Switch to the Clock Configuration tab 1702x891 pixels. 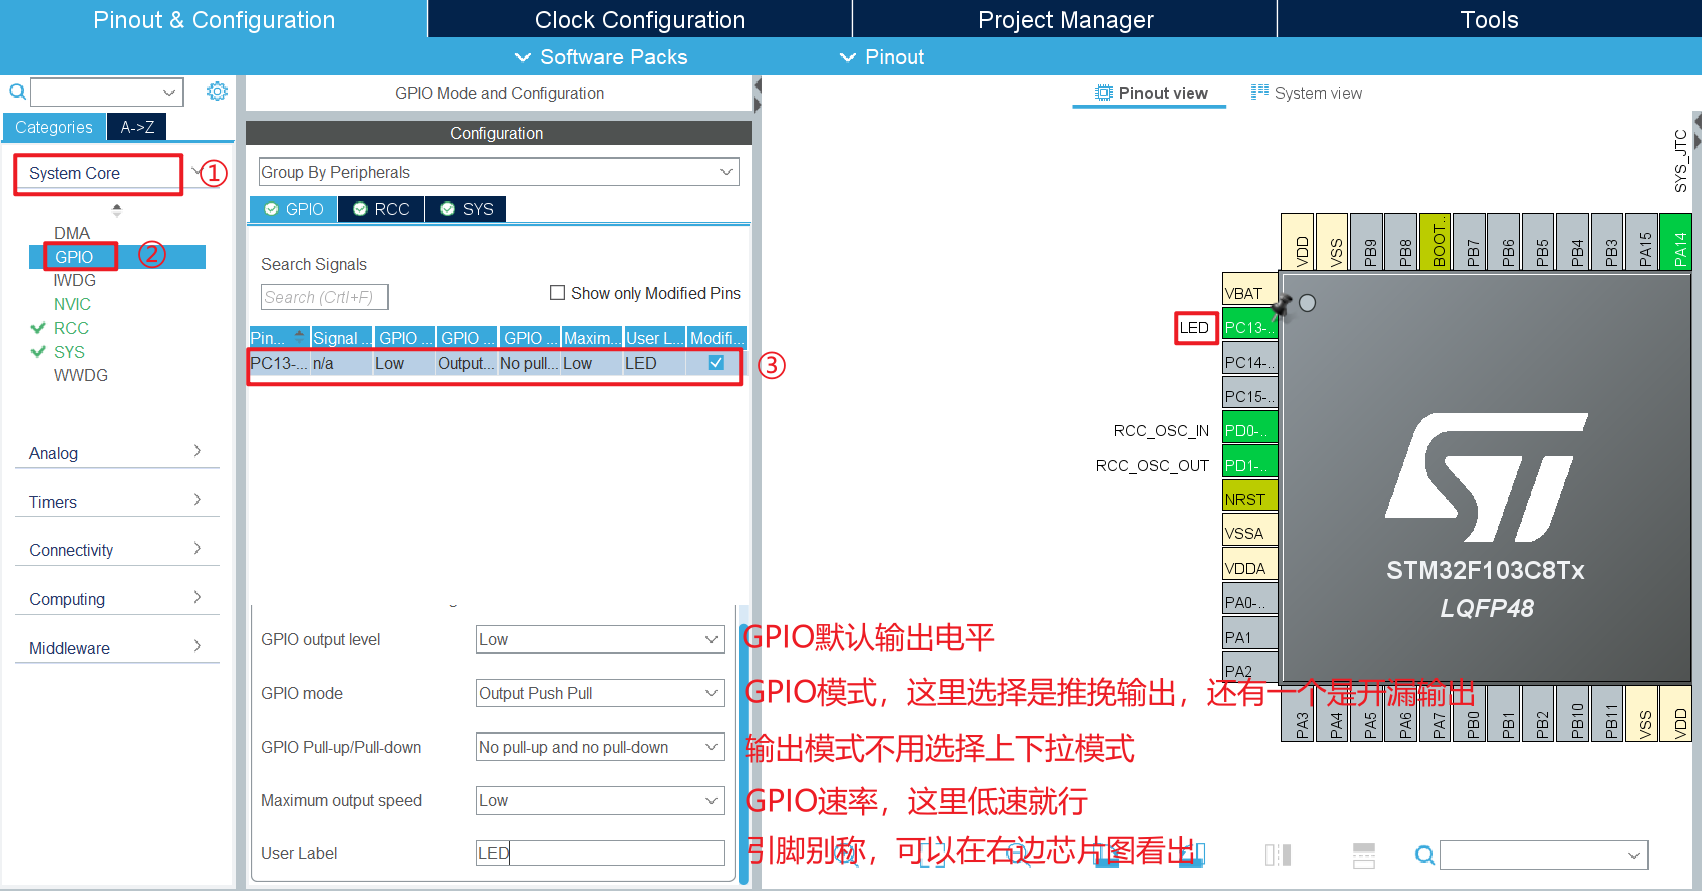coord(640,19)
